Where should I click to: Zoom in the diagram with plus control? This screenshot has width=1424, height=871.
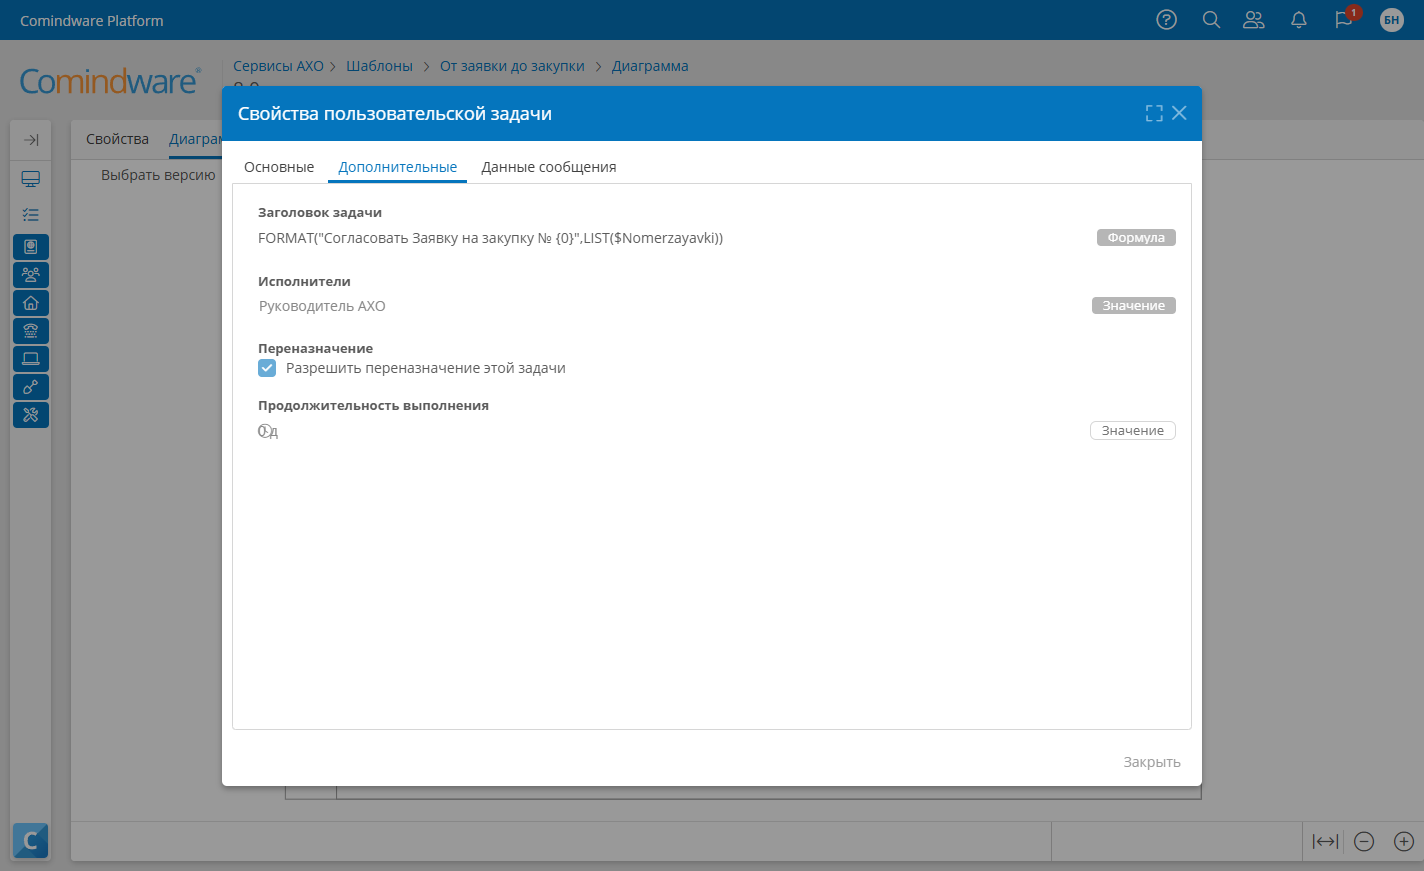coord(1404,841)
